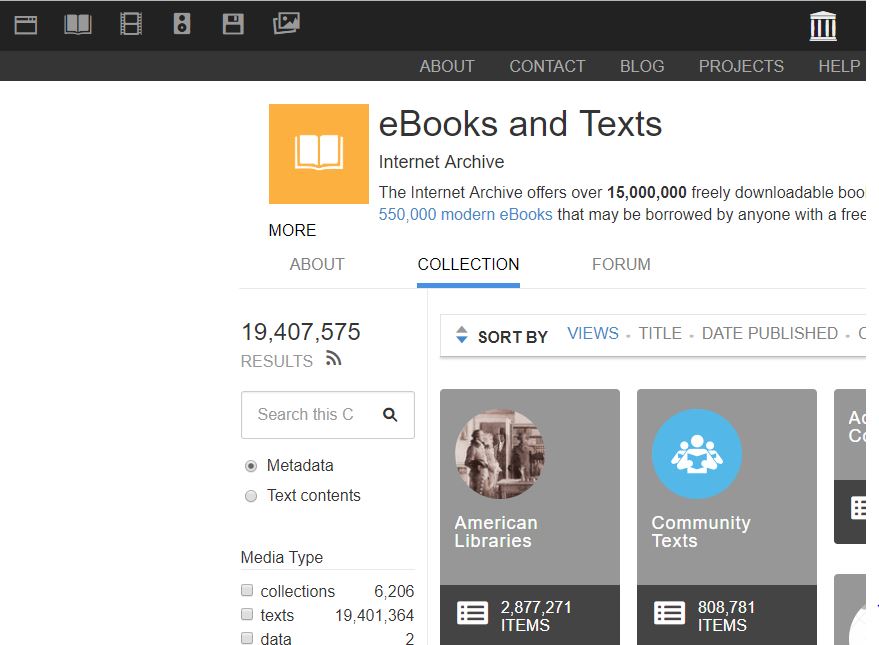Click the 808,781 ITEMS count
Image resolution: width=879 pixels, height=645 pixels.
(727, 616)
